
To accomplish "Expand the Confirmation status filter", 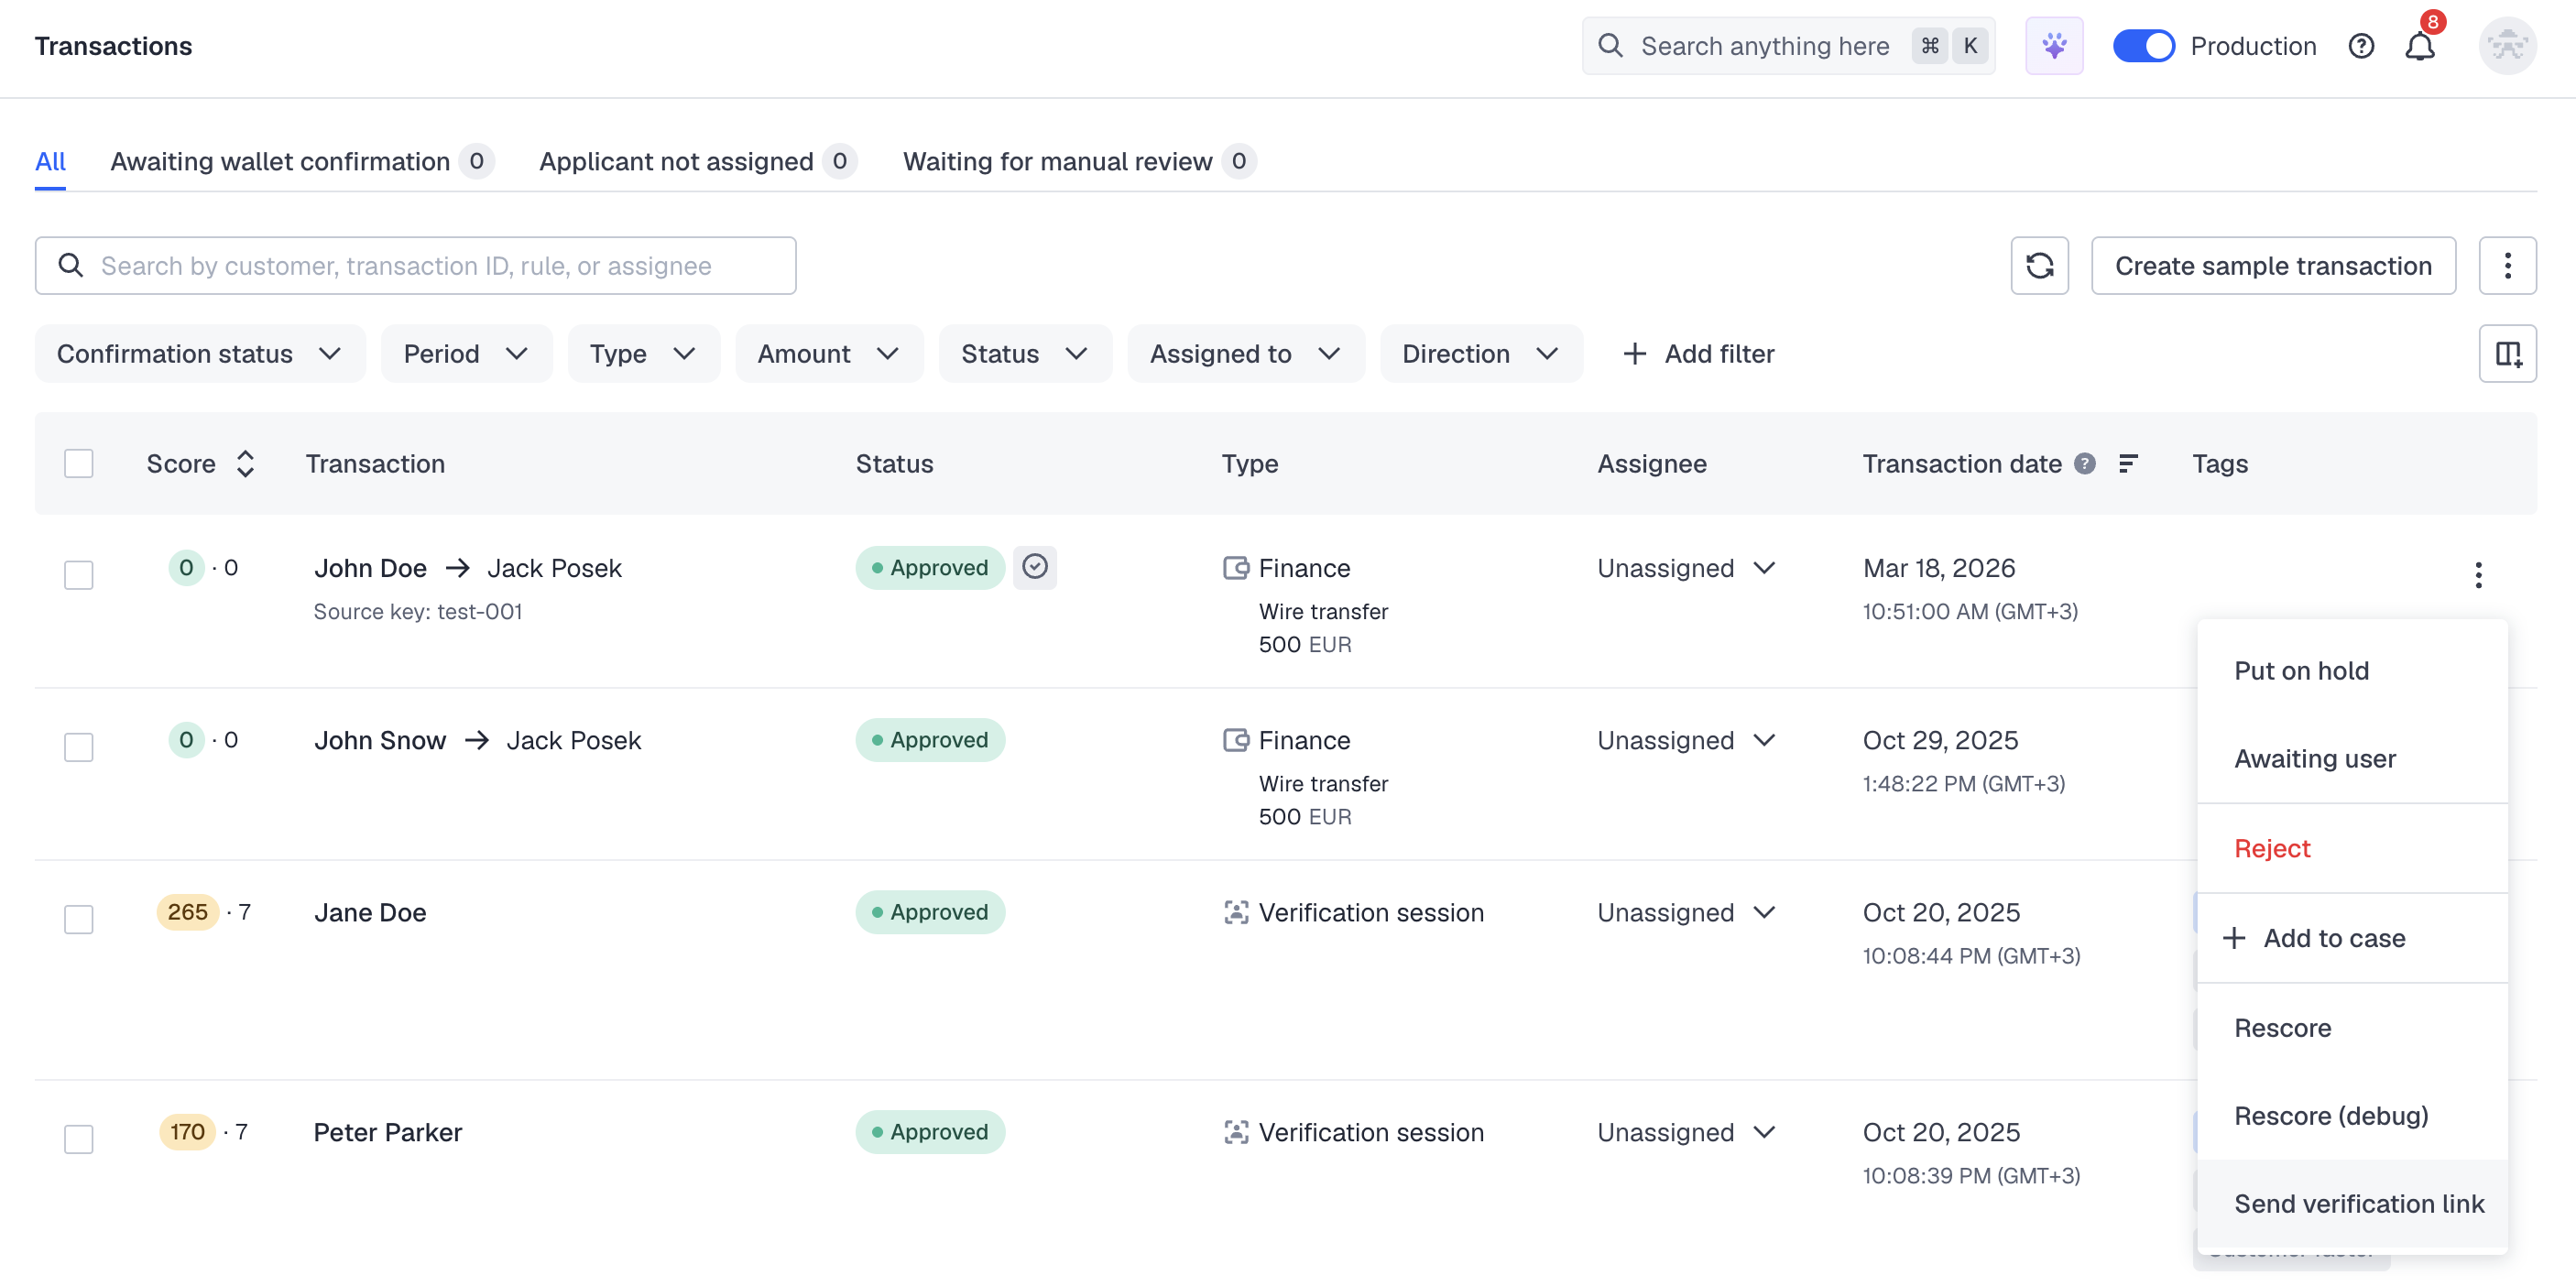I will tap(200, 354).
